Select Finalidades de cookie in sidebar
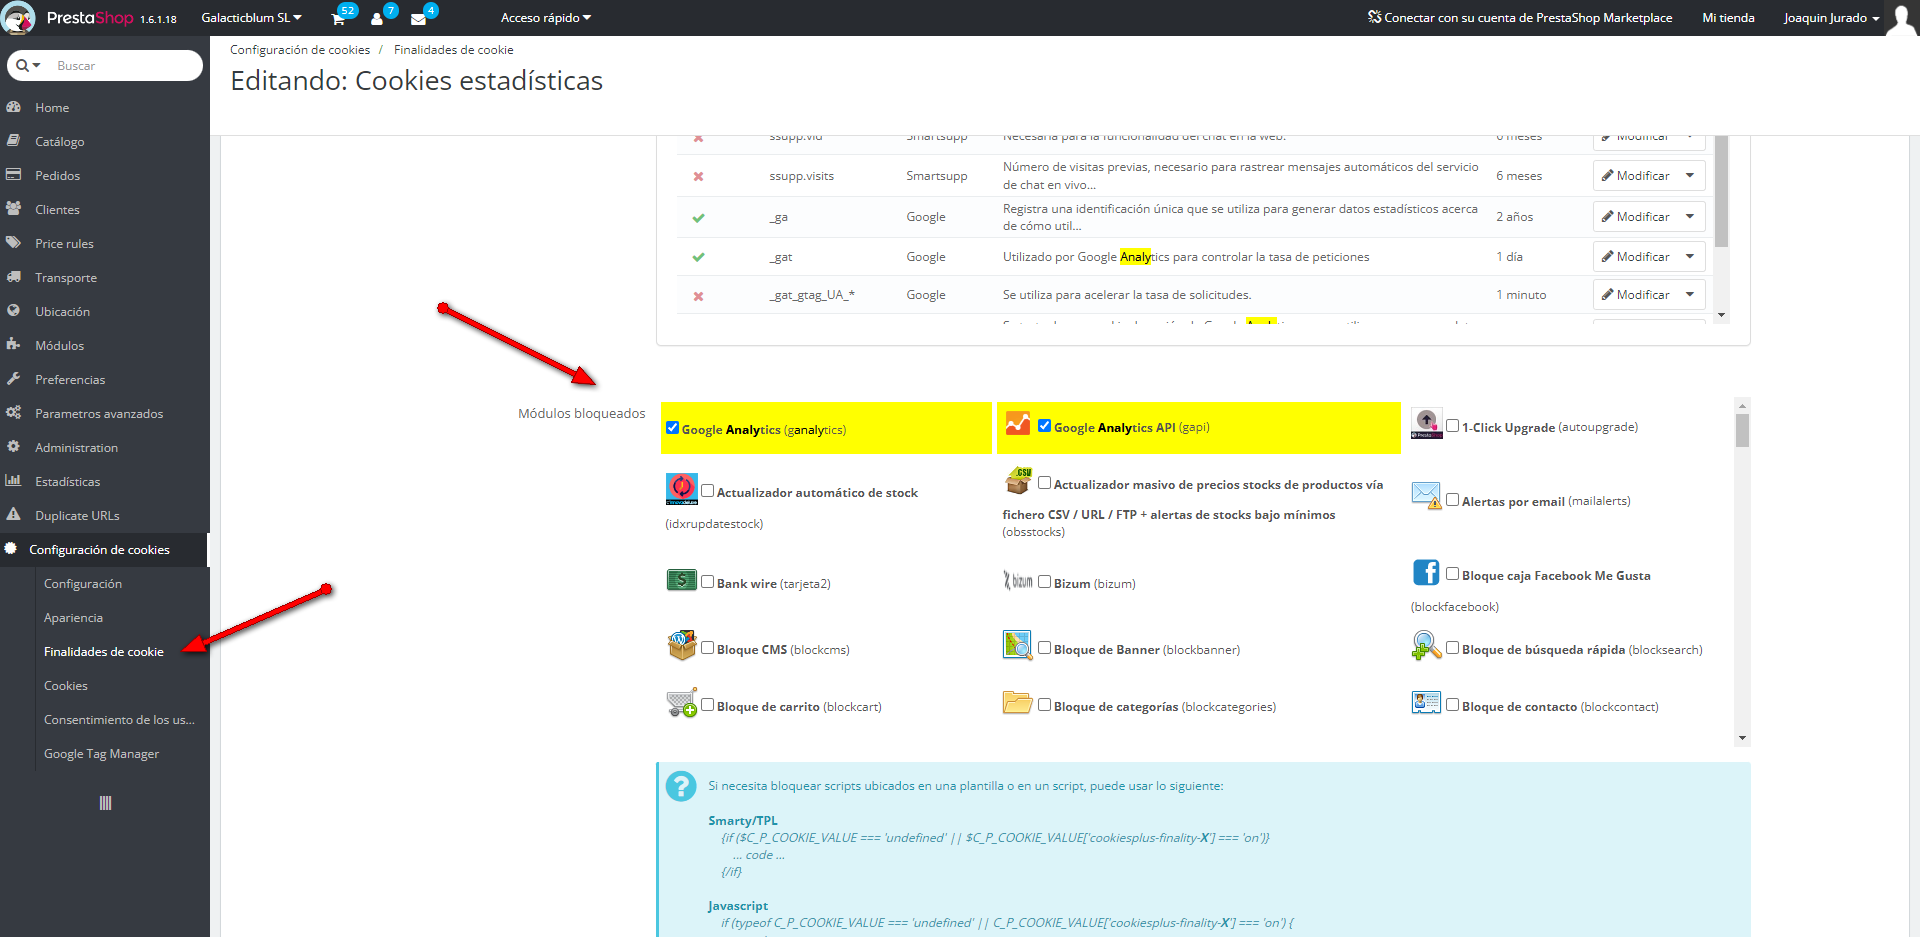1920x937 pixels. [104, 652]
